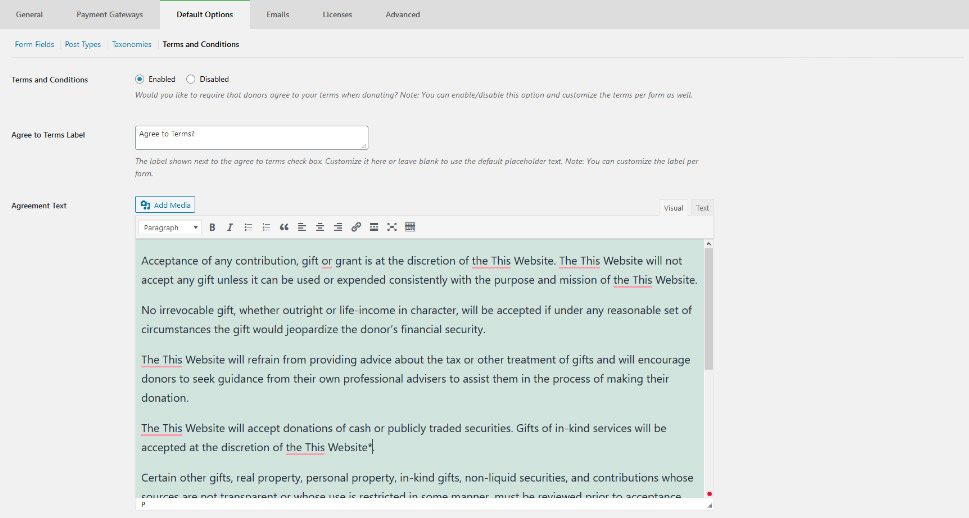Open the Form Fields sub-section link
The image size is (969, 518).
click(35, 44)
